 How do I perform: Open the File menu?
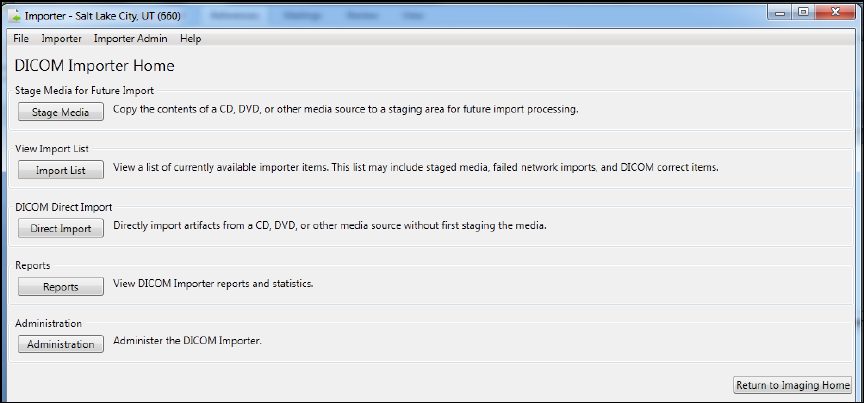click(21, 39)
